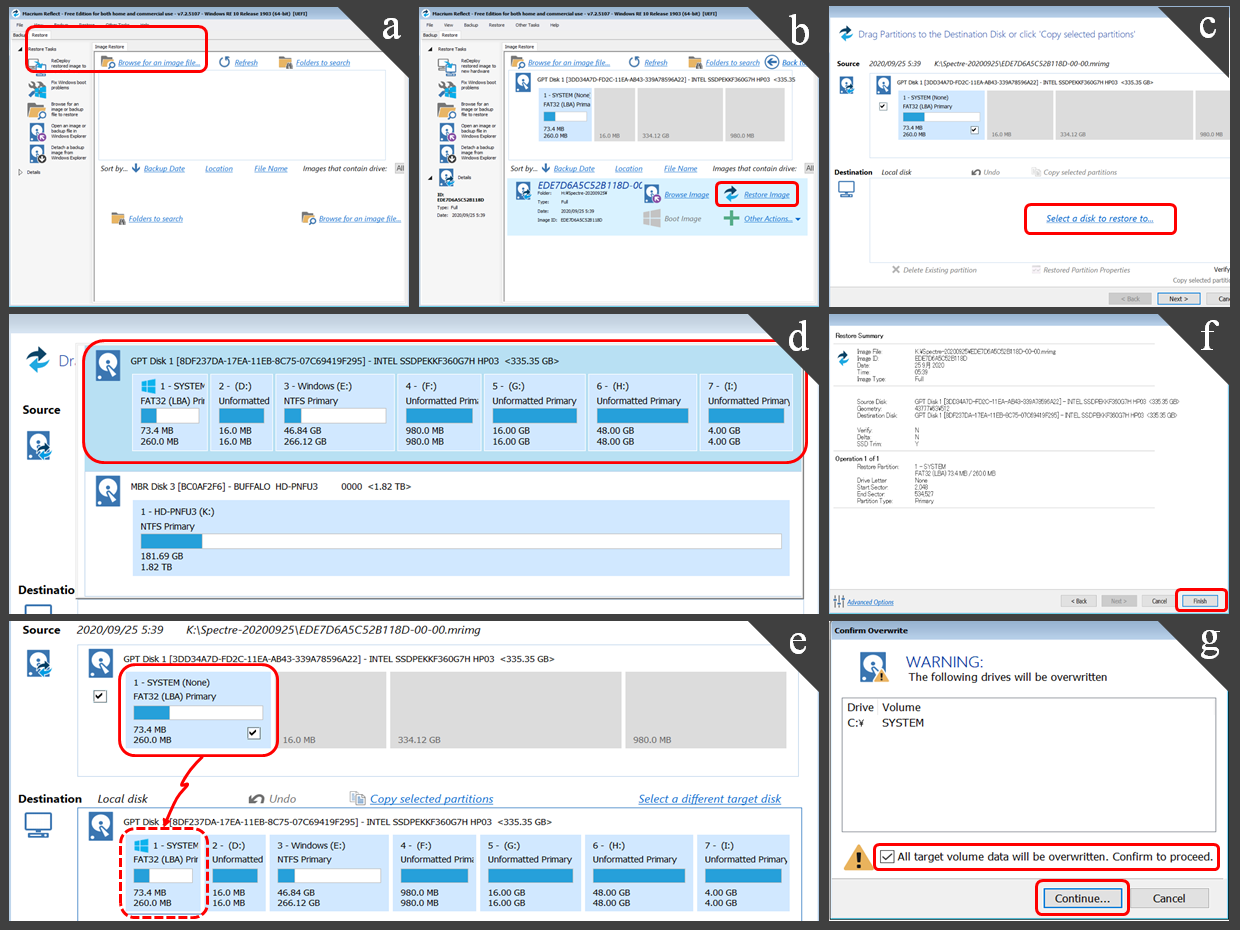This screenshot has width=1240, height=930.
Task: Open the Help menu in the menu bar
Action: tap(554, 24)
